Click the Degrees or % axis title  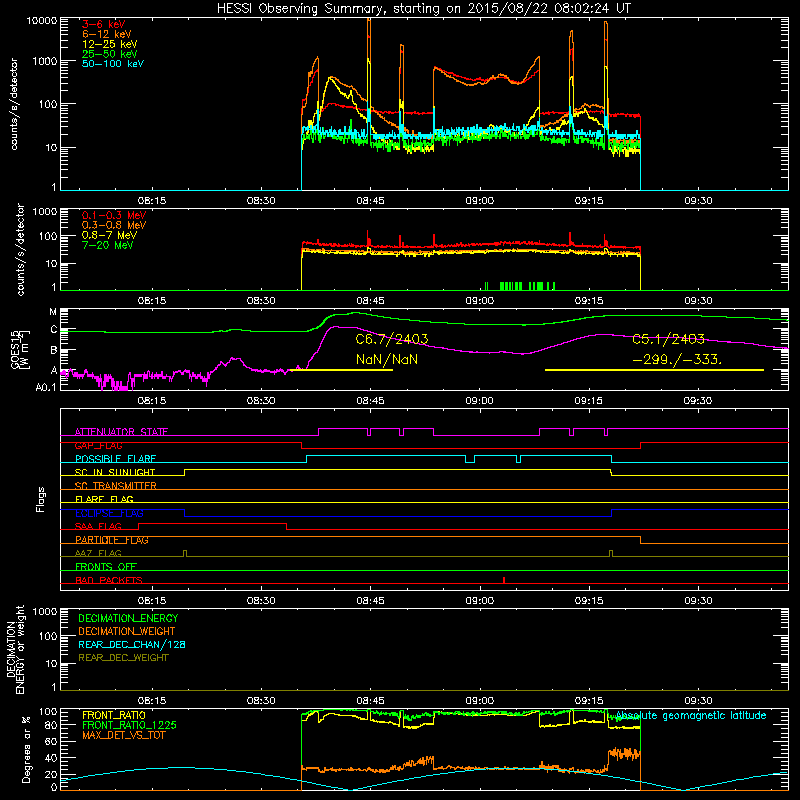tap(26, 749)
